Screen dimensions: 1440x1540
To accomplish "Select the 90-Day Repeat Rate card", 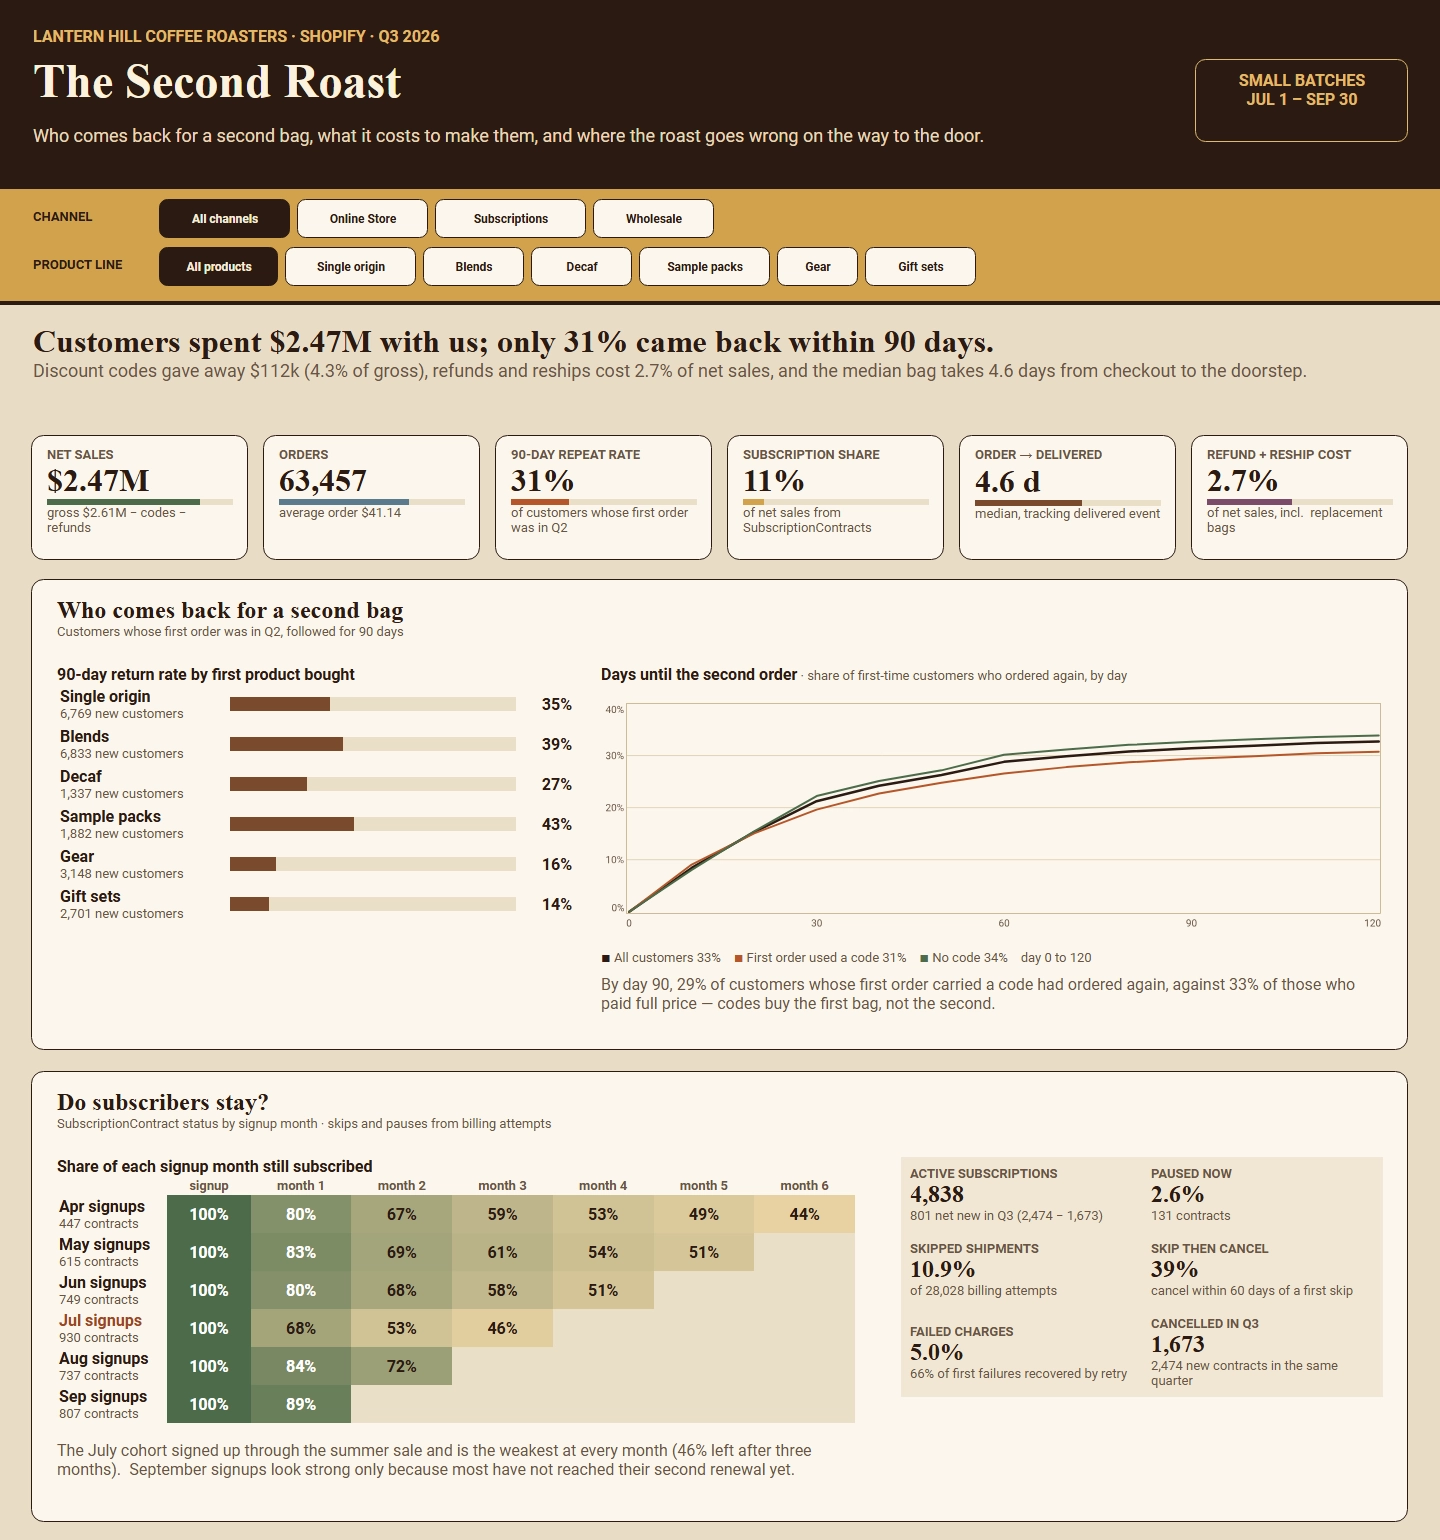I will click(604, 497).
